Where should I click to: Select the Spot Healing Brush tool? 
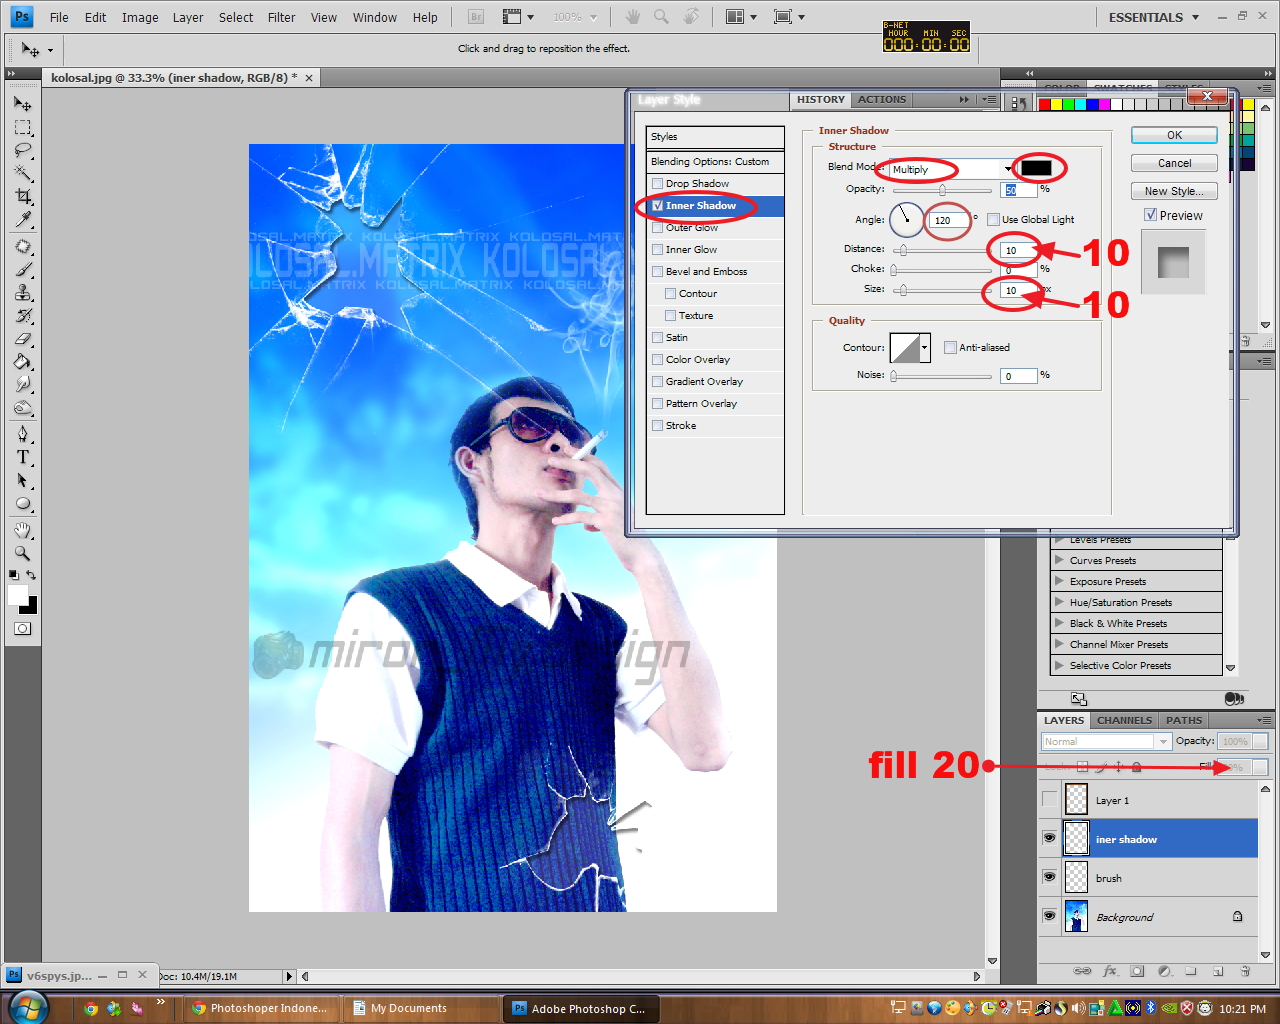[22, 247]
